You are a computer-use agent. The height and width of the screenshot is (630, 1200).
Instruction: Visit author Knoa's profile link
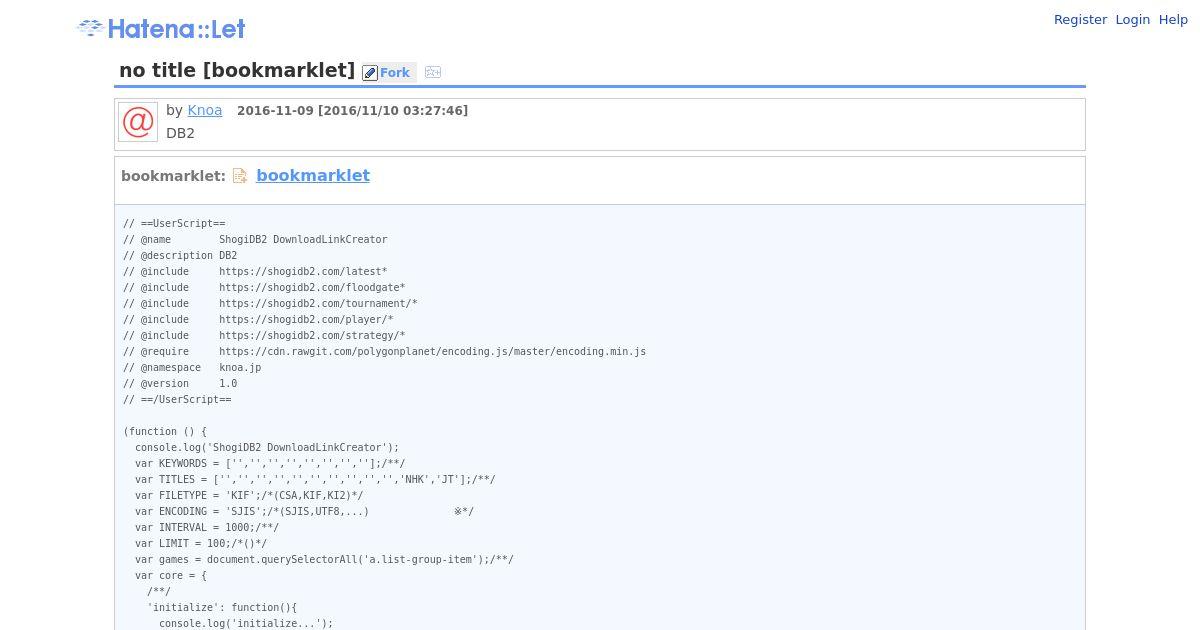(205, 111)
